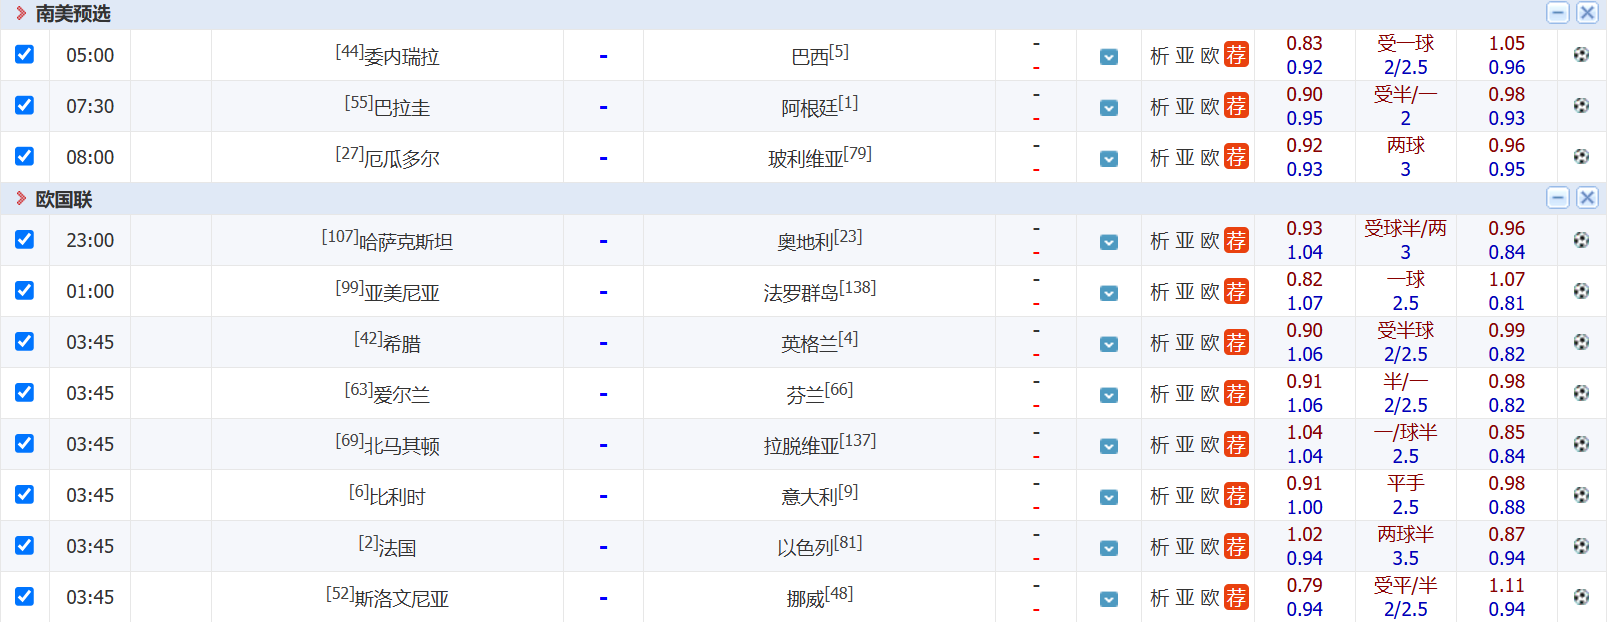Open the 析 analysis link in 巴拉圭 row
The height and width of the screenshot is (626, 1607).
1159,106
